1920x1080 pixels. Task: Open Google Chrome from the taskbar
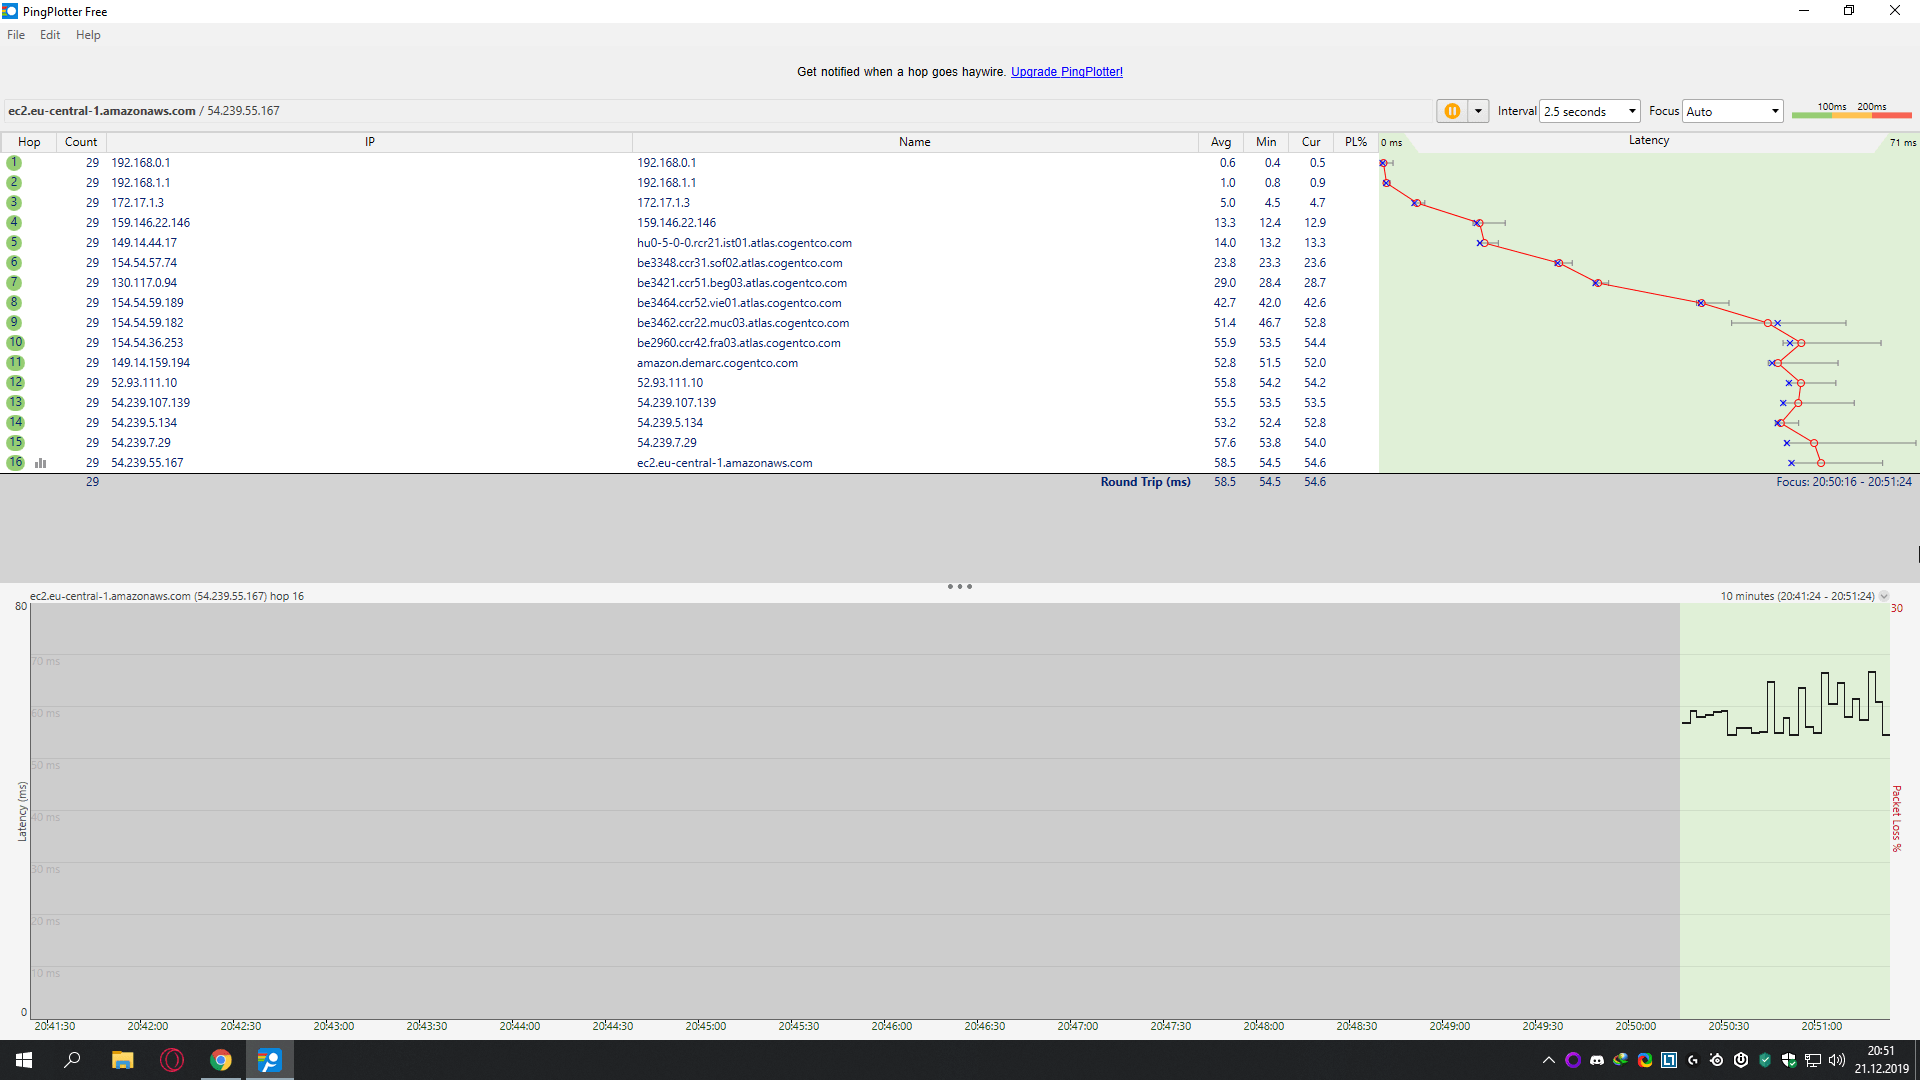point(221,1060)
